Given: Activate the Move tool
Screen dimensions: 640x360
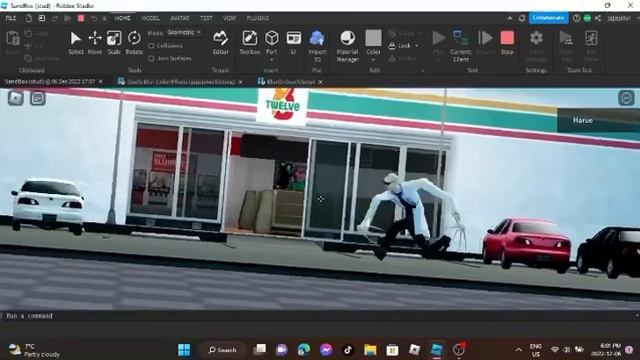Looking at the screenshot, I should click(95, 42).
